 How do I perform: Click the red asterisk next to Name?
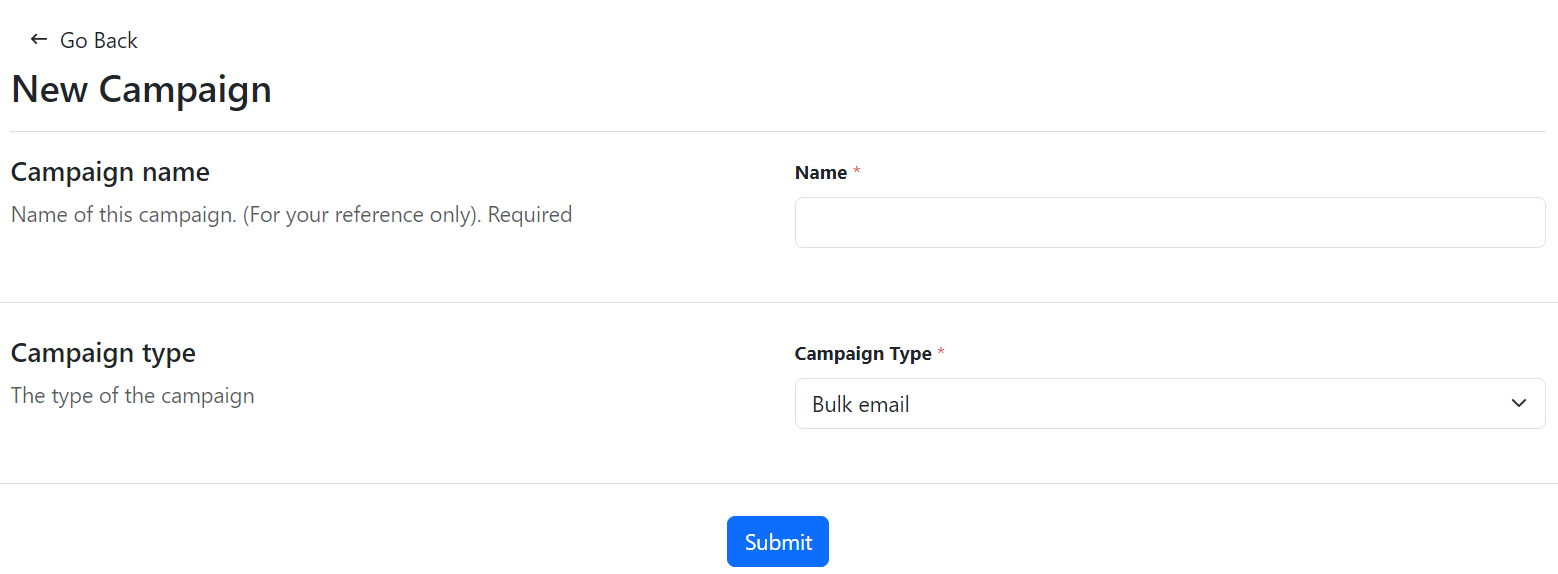pyautogui.click(x=857, y=173)
